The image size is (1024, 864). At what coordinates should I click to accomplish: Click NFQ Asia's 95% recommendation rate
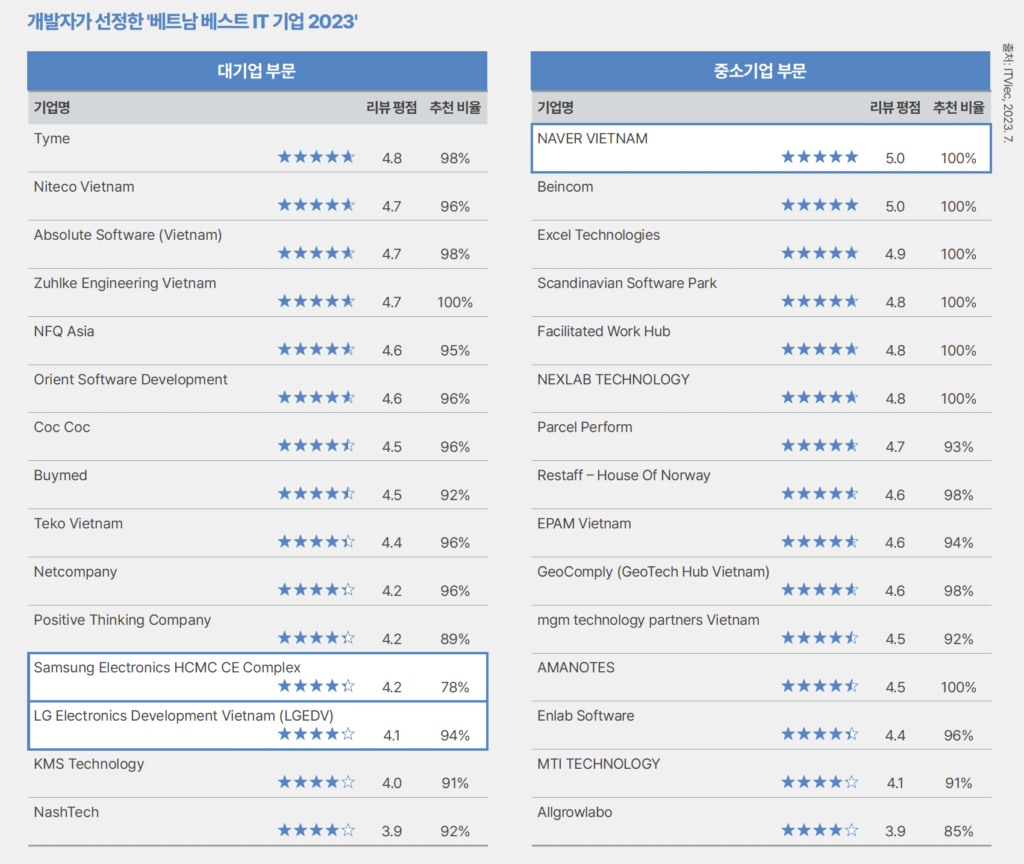(x=455, y=351)
